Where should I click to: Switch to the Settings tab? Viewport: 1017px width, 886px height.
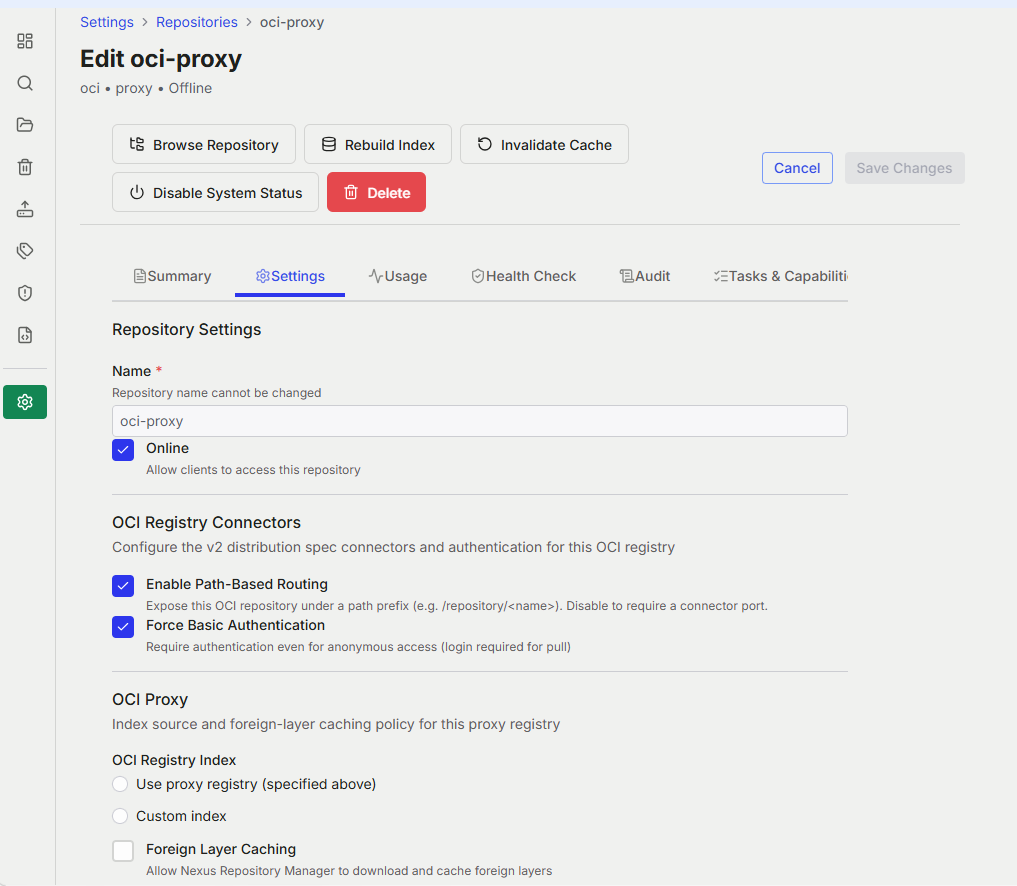(x=290, y=276)
